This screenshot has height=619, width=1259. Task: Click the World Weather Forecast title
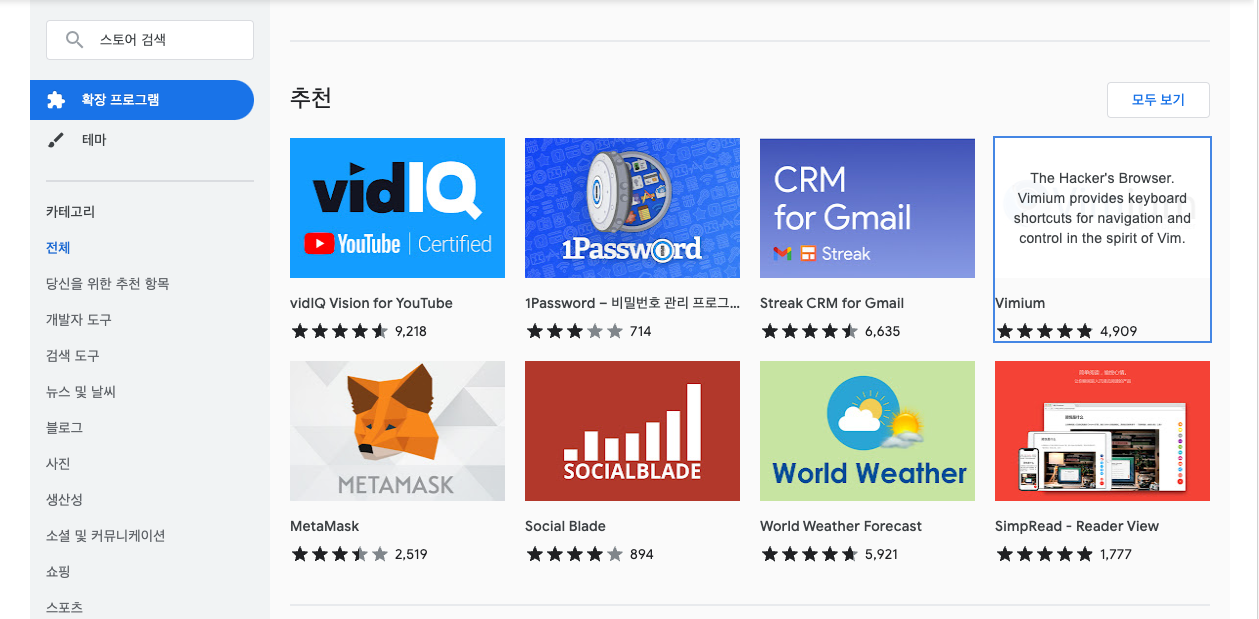pos(841,526)
